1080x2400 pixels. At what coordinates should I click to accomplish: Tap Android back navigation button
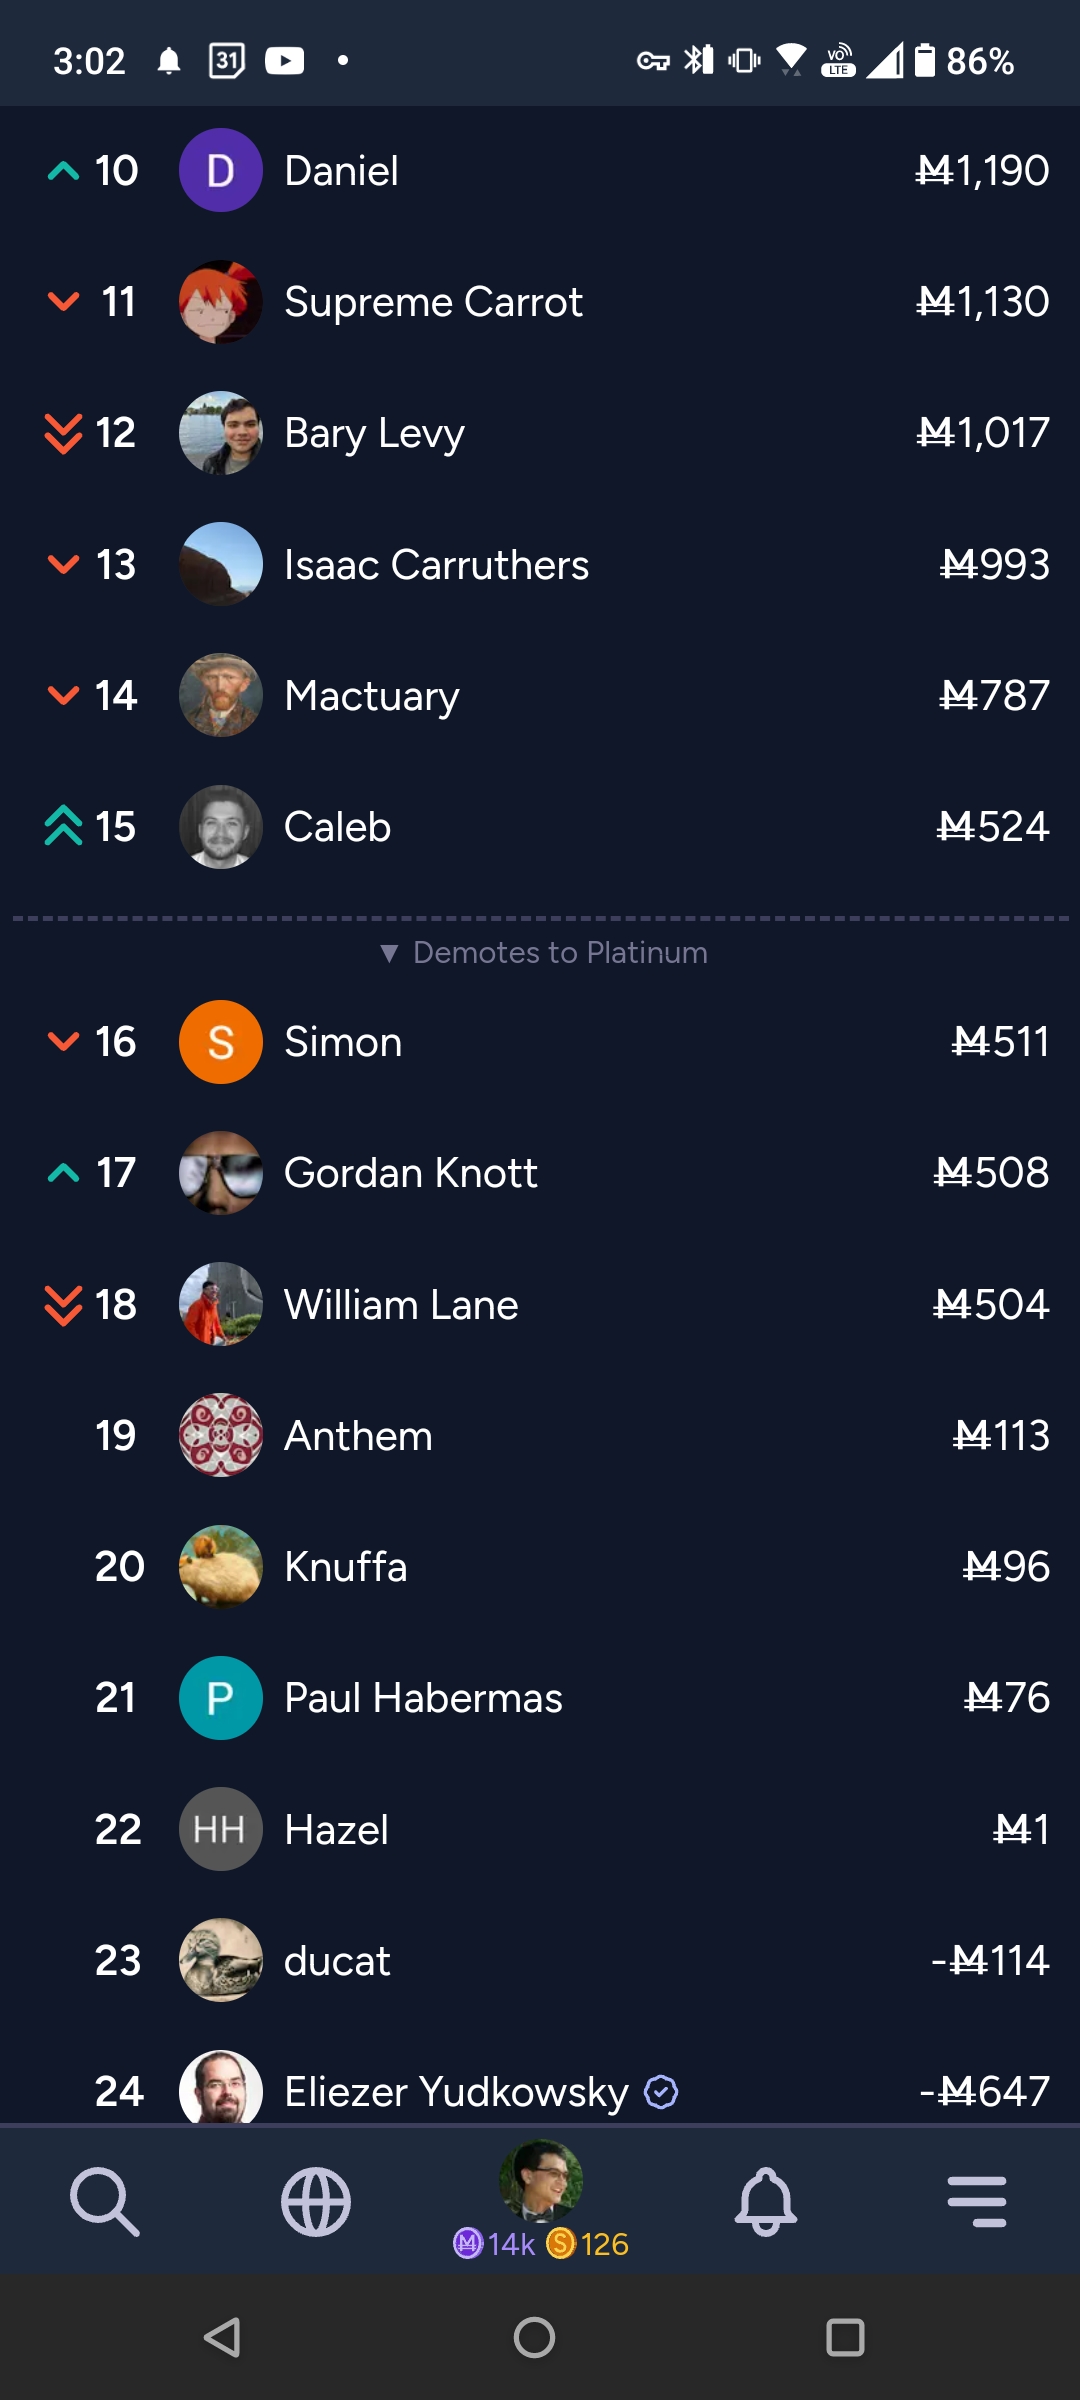pos(222,2337)
